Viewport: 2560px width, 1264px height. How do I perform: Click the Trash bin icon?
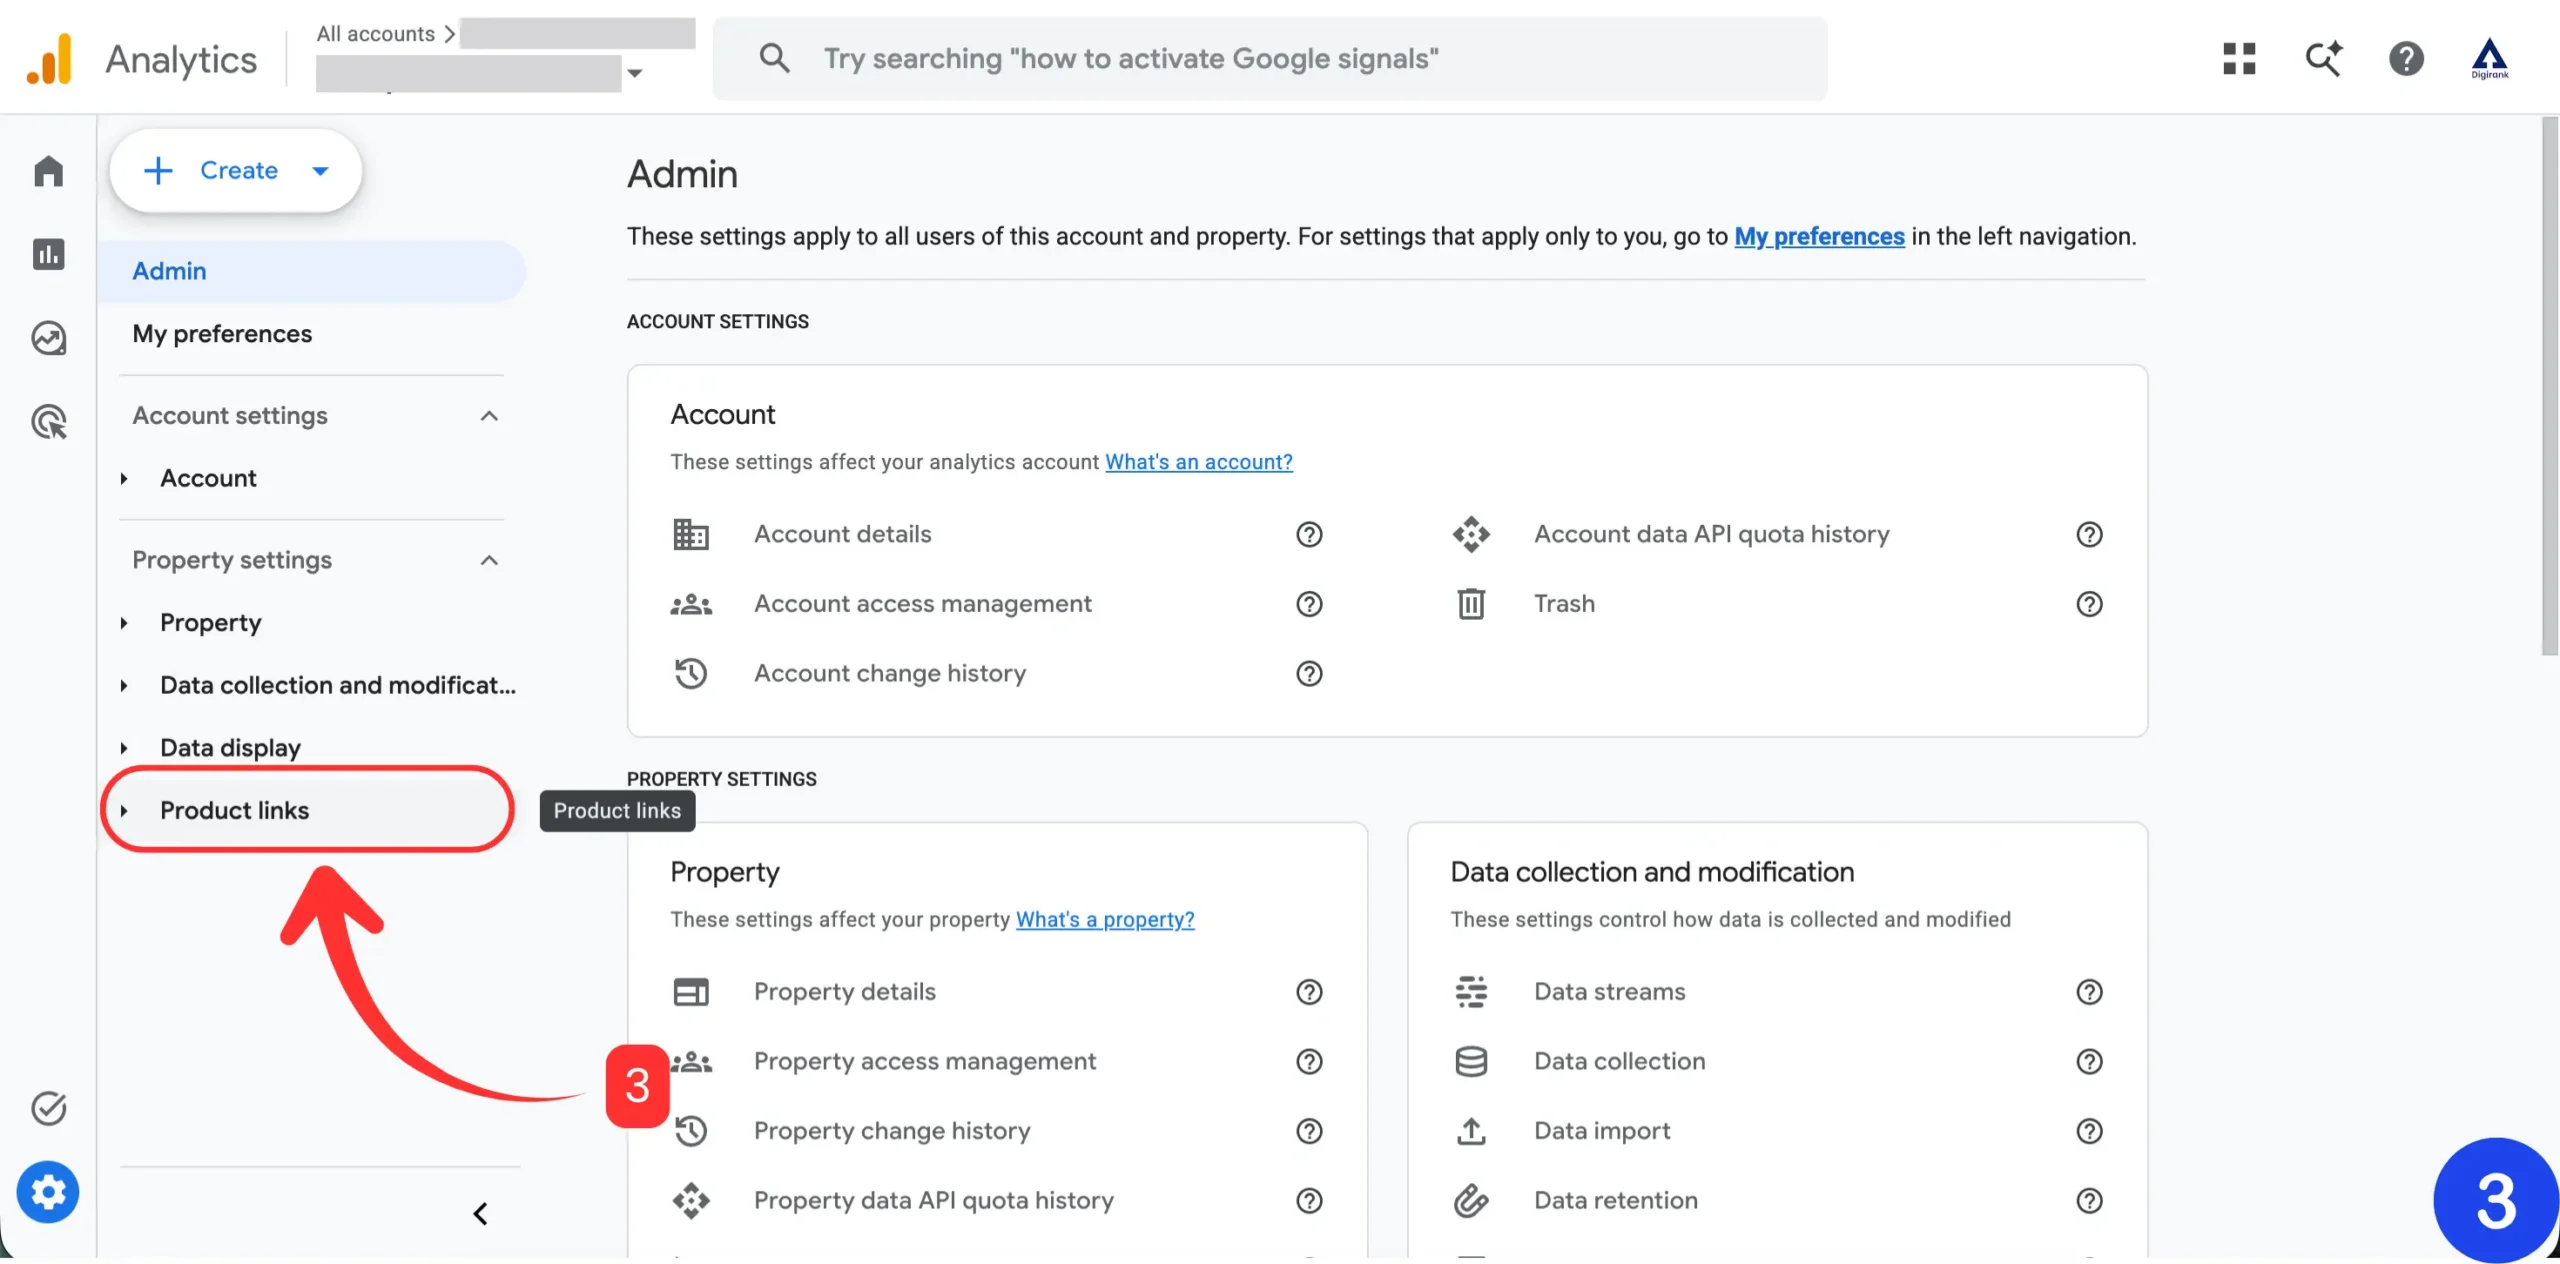point(1471,604)
